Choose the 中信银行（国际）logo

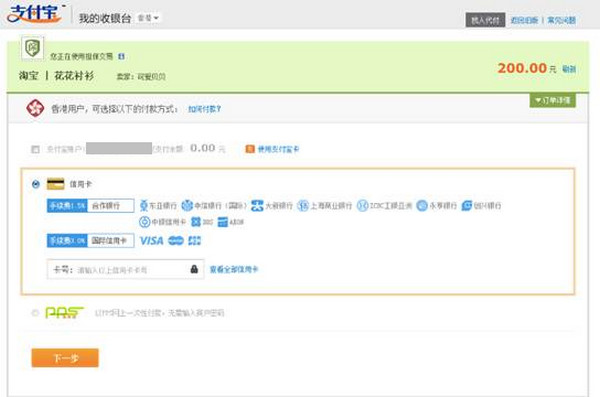tap(214, 206)
